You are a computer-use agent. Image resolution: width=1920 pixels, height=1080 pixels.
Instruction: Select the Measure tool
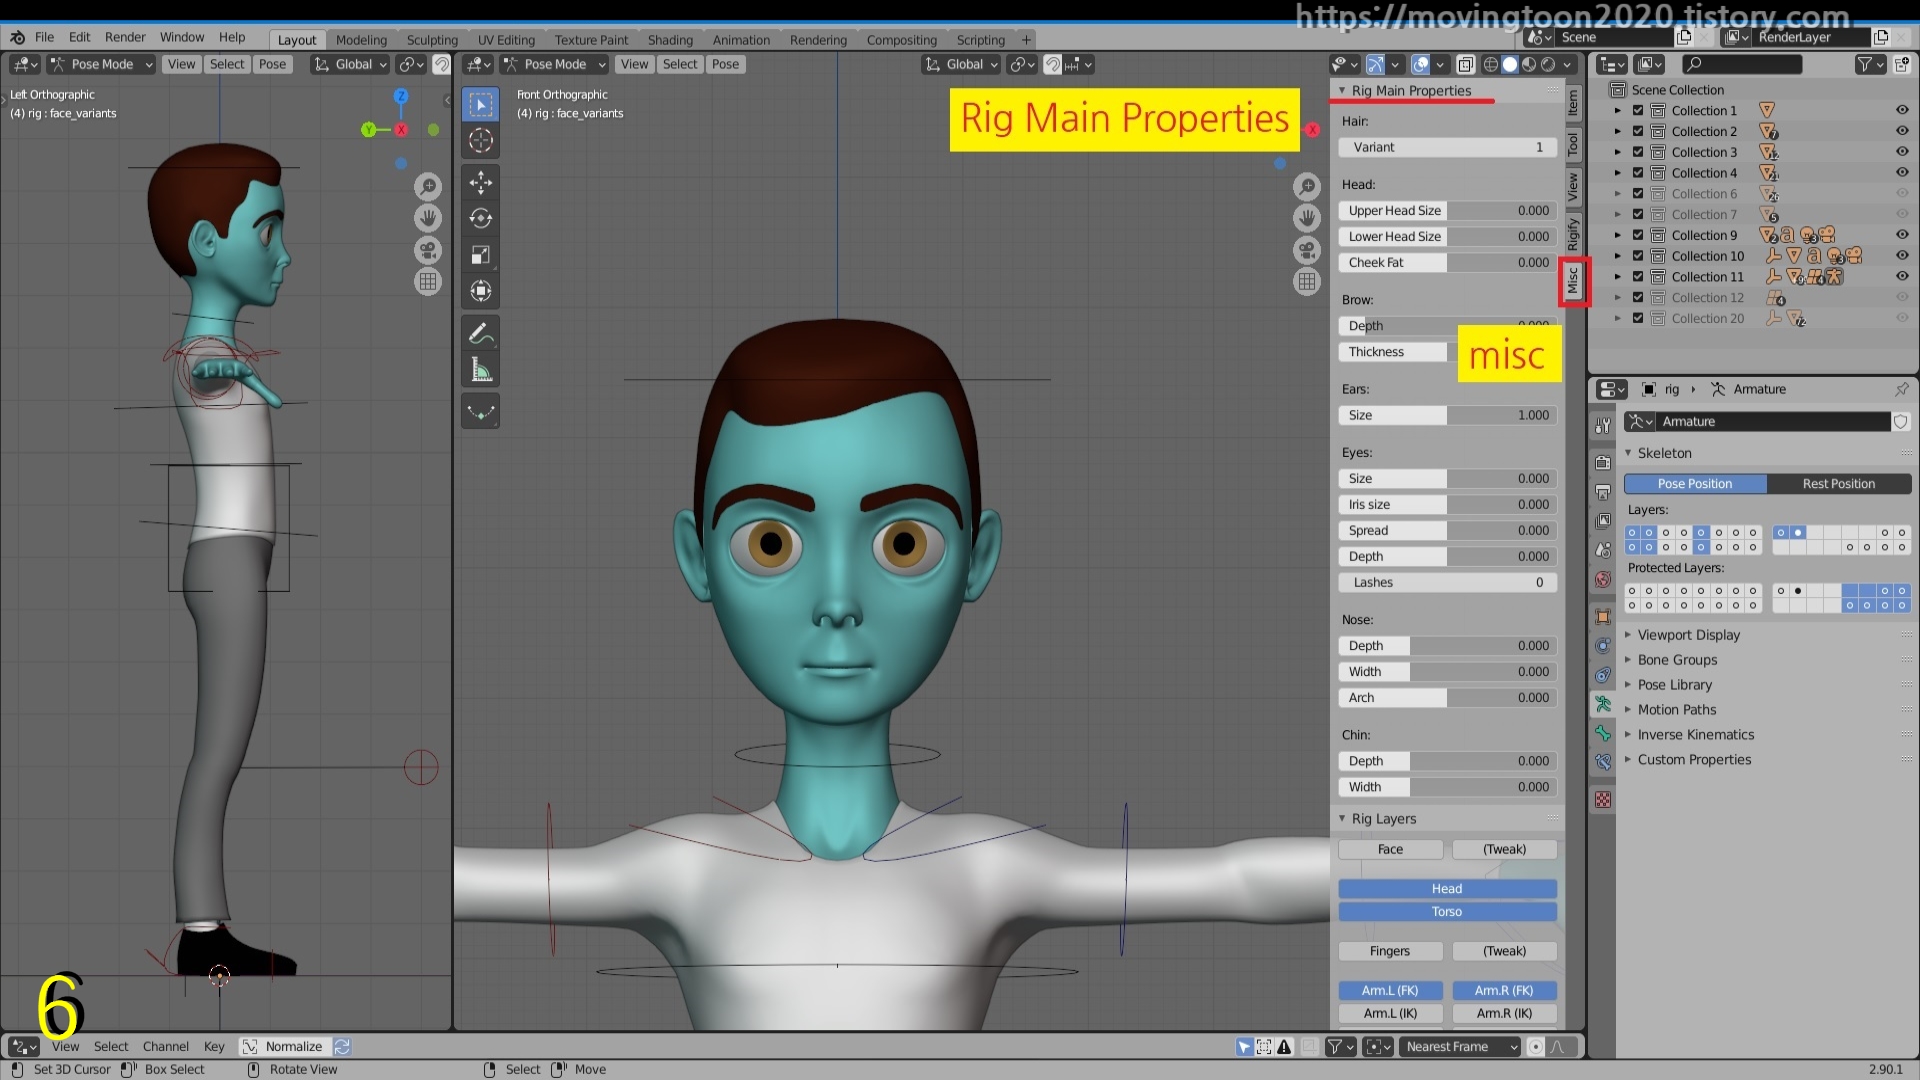click(481, 370)
